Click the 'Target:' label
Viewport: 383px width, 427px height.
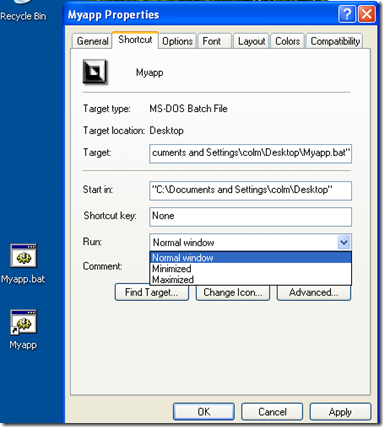97,153
